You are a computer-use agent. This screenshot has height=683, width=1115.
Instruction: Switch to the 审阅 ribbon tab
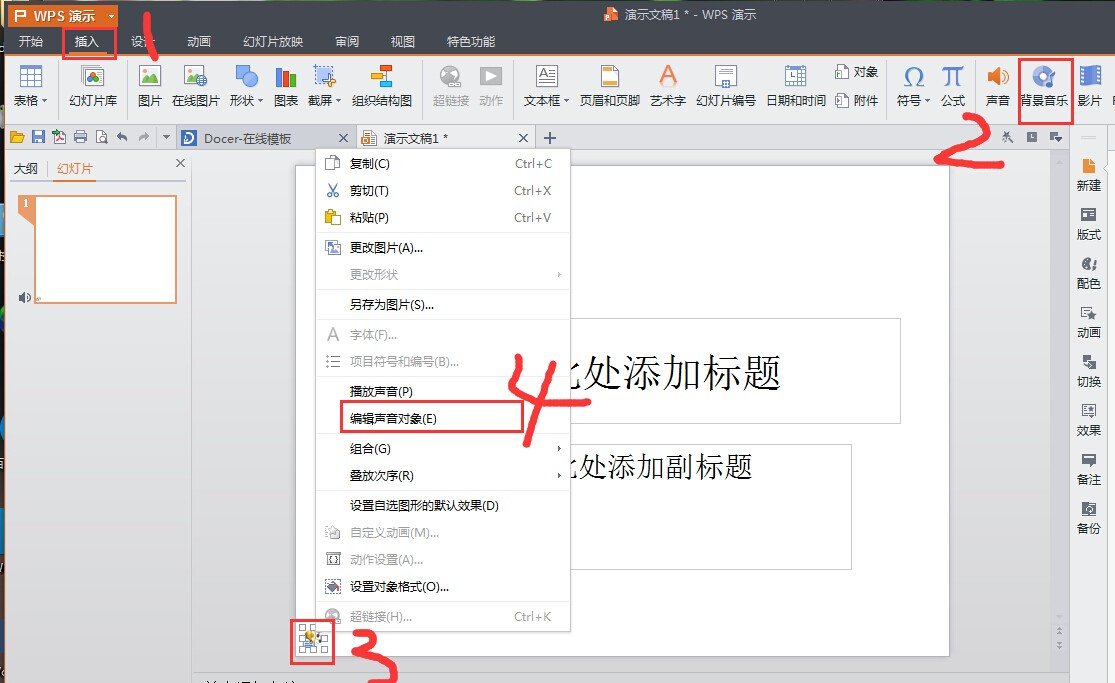coord(346,41)
